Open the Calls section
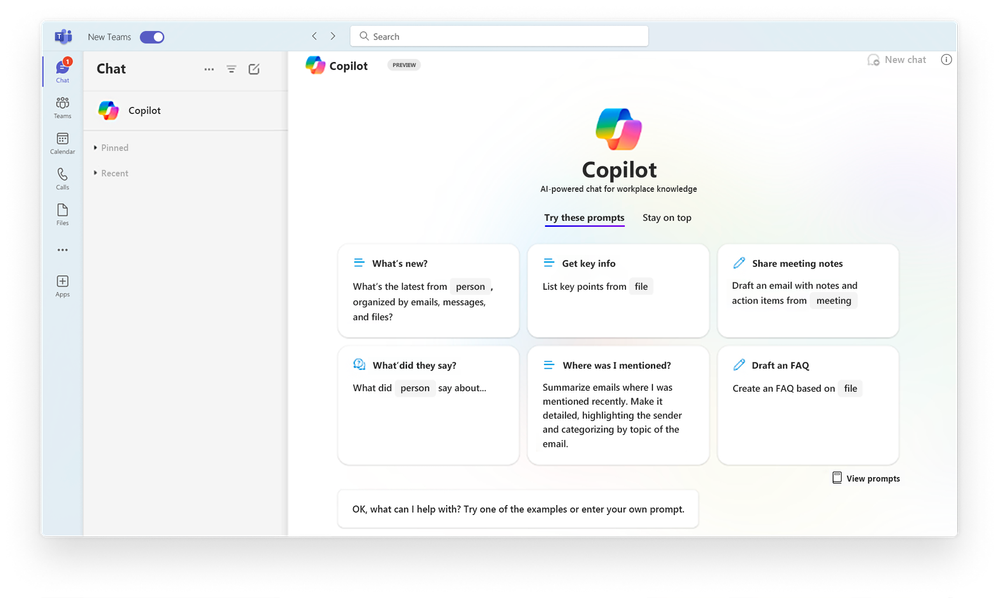 (61, 177)
